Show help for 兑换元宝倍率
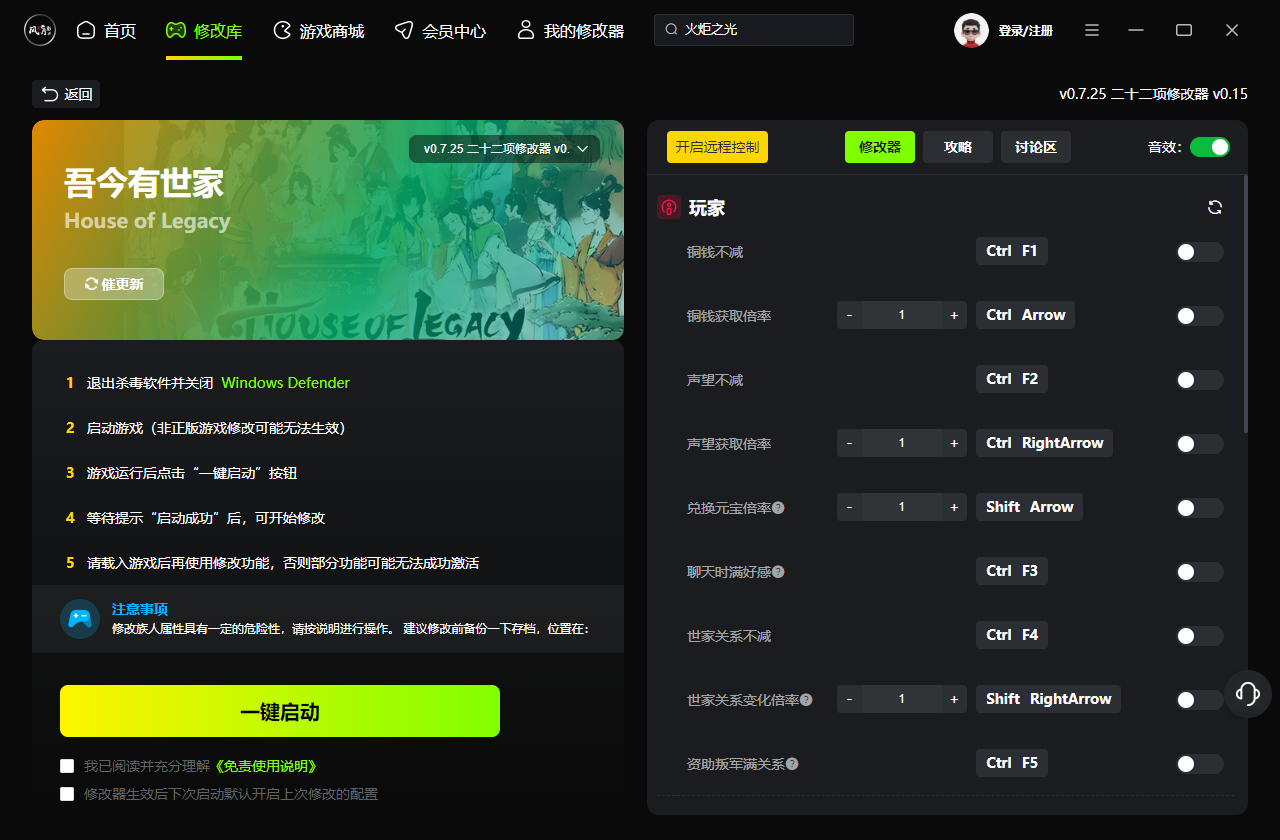 (778, 508)
